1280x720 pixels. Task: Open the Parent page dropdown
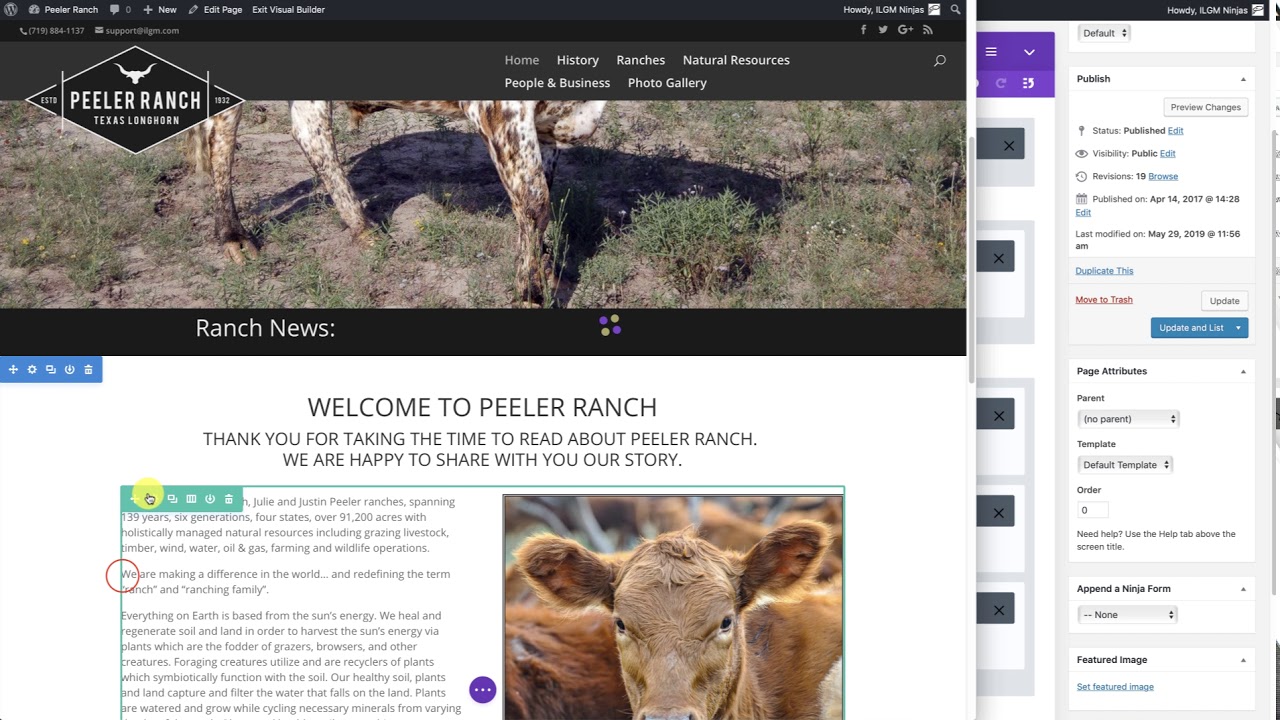click(1128, 419)
